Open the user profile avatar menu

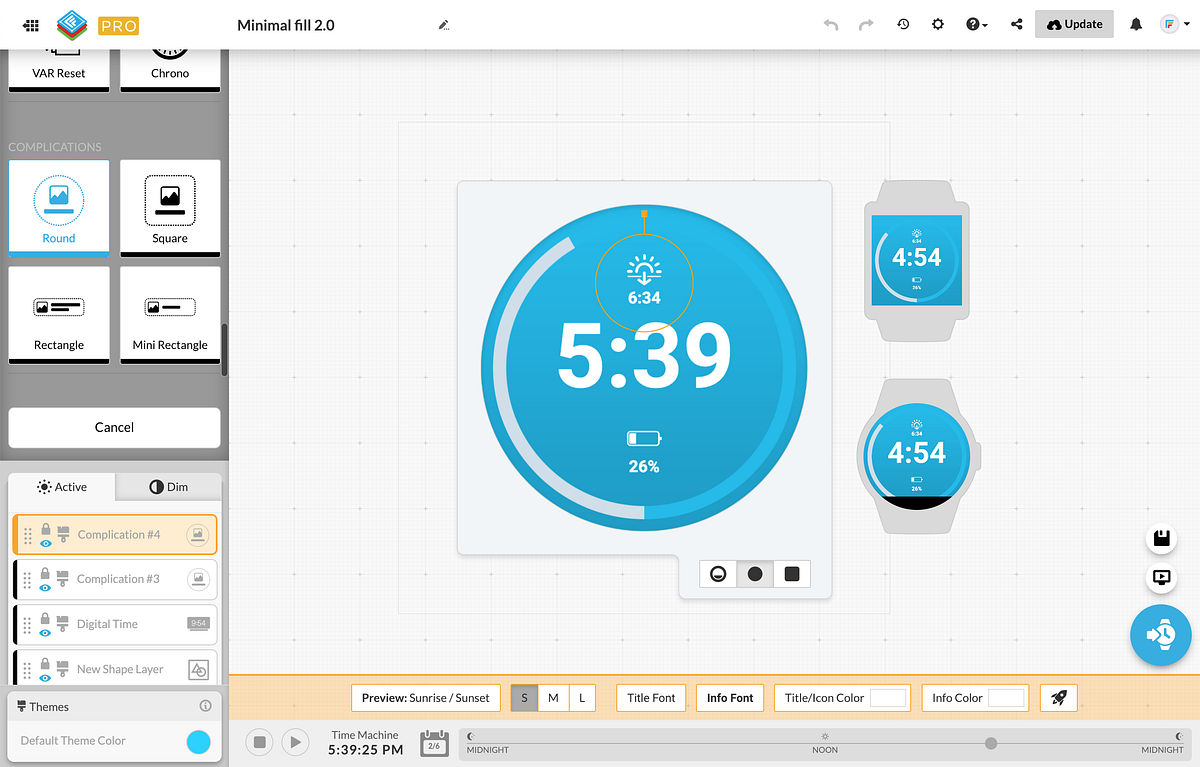click(x=1170, y=24)
